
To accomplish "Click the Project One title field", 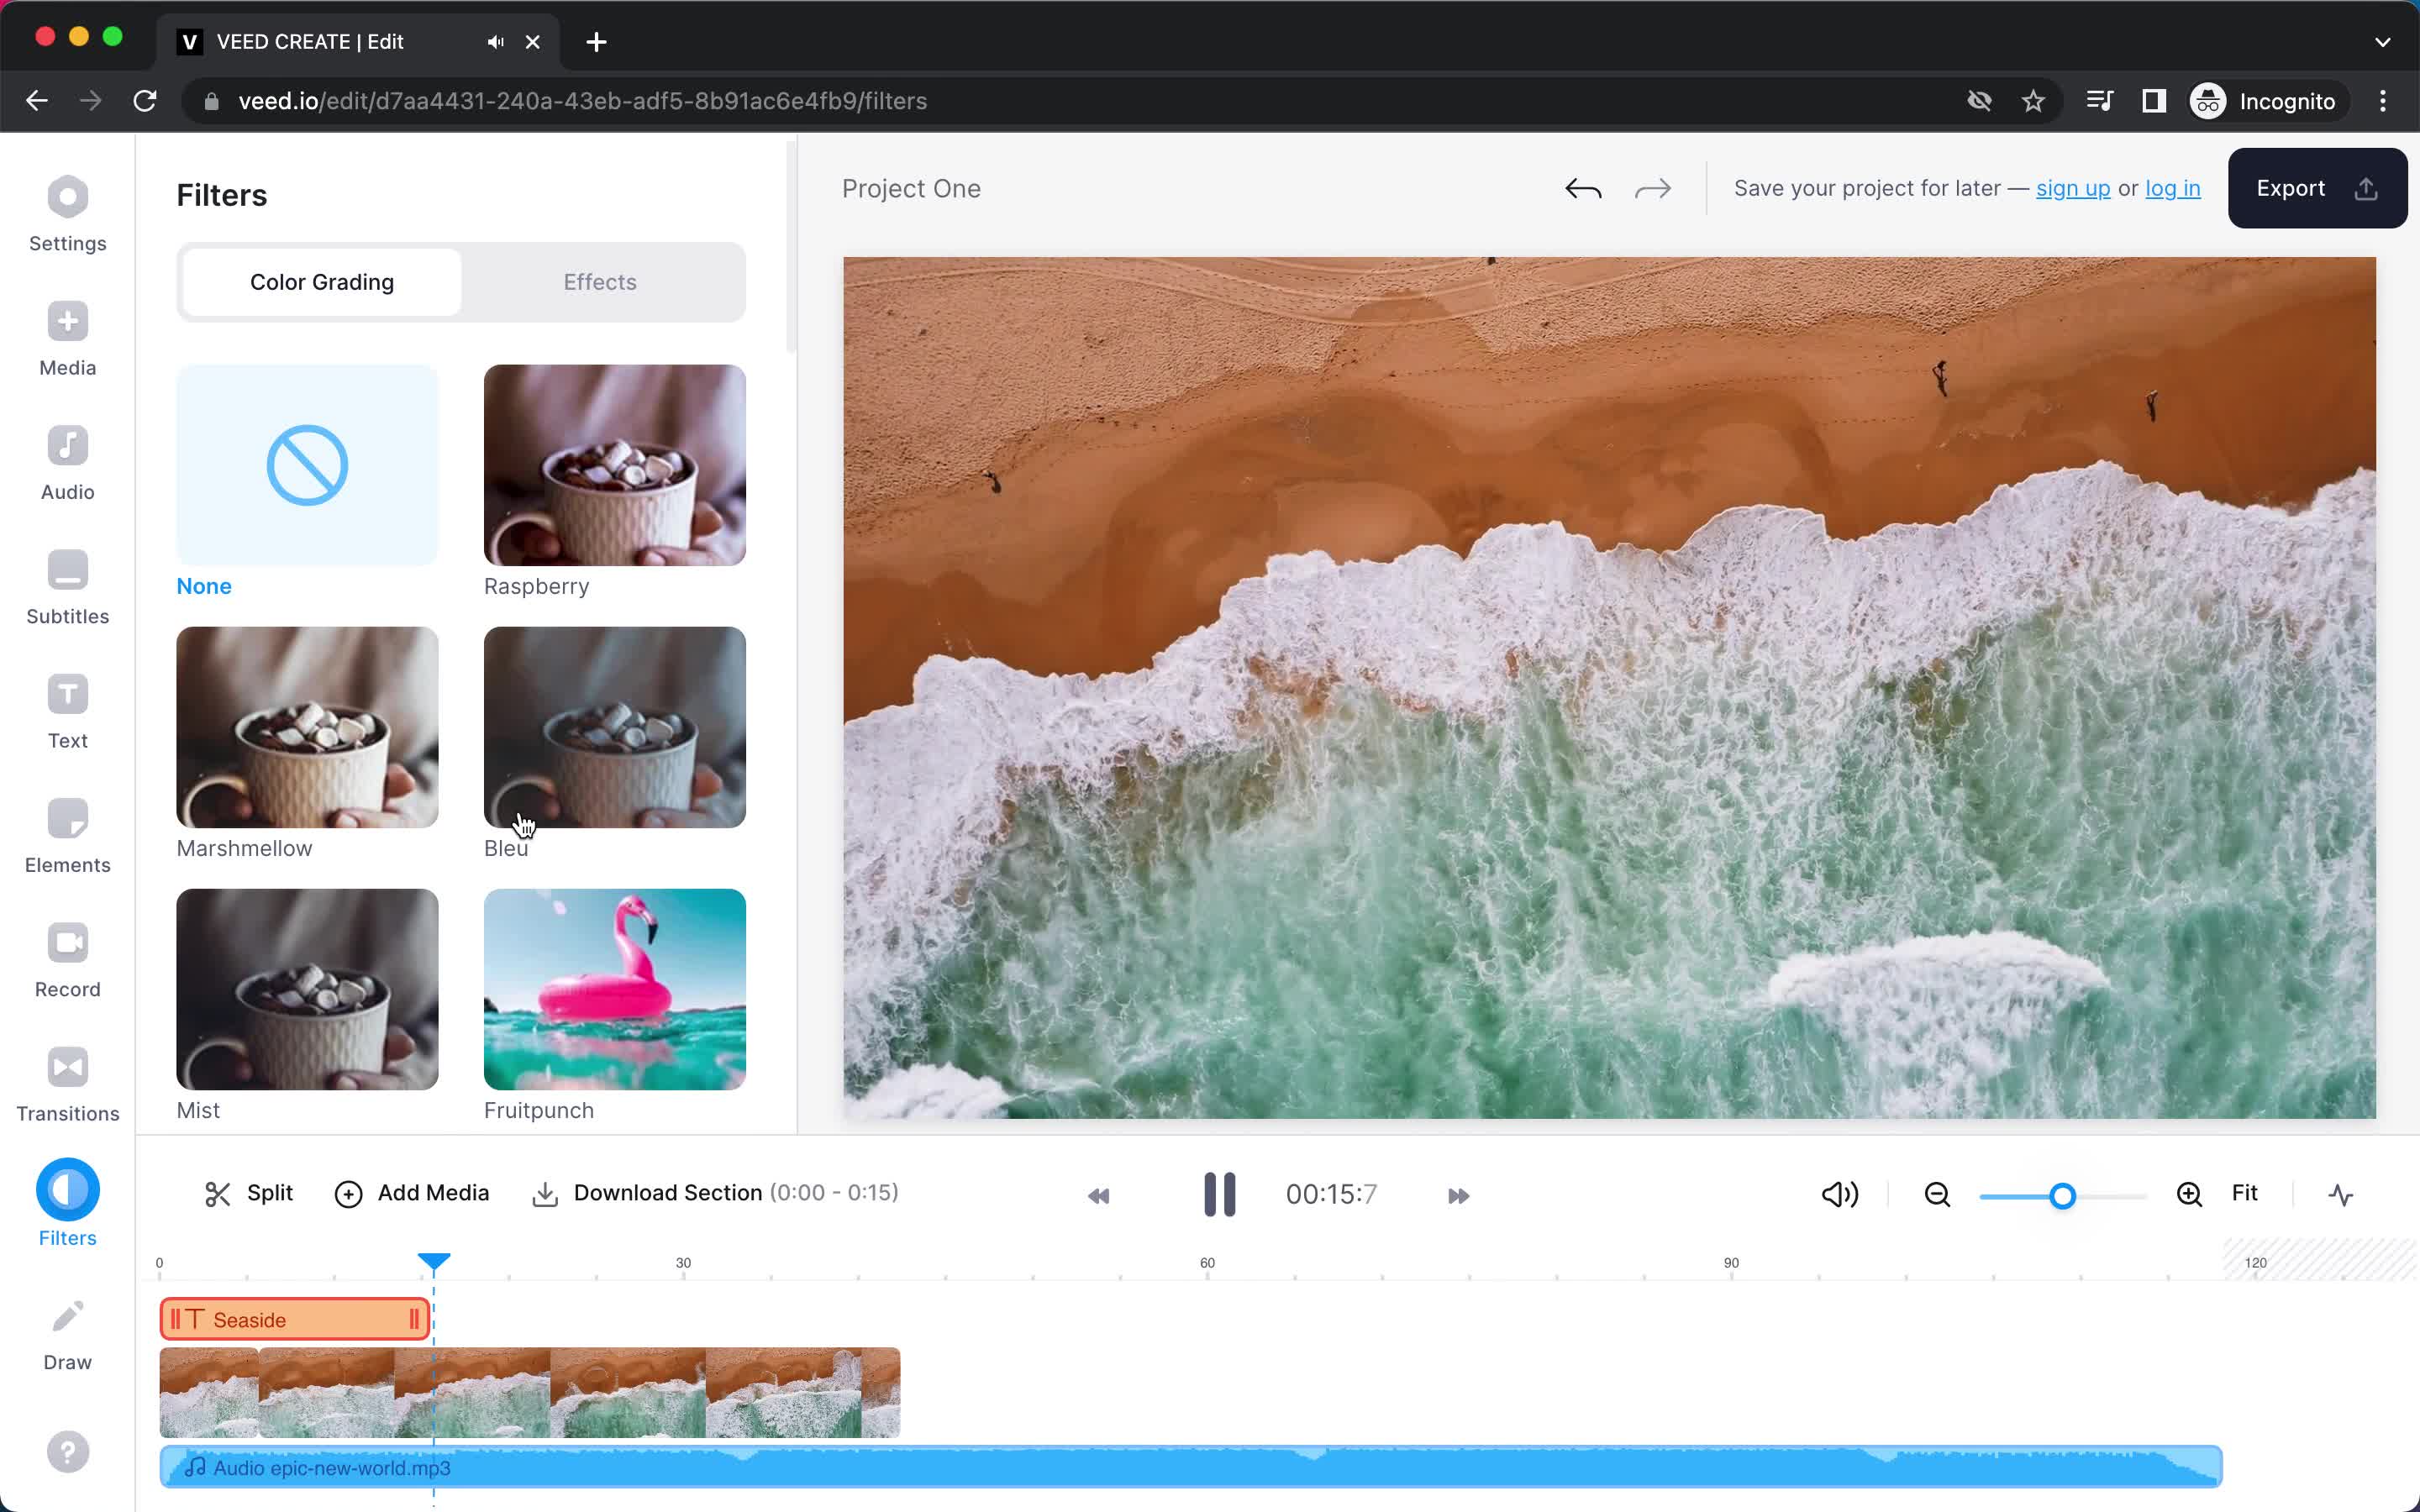I will (911, 188).
